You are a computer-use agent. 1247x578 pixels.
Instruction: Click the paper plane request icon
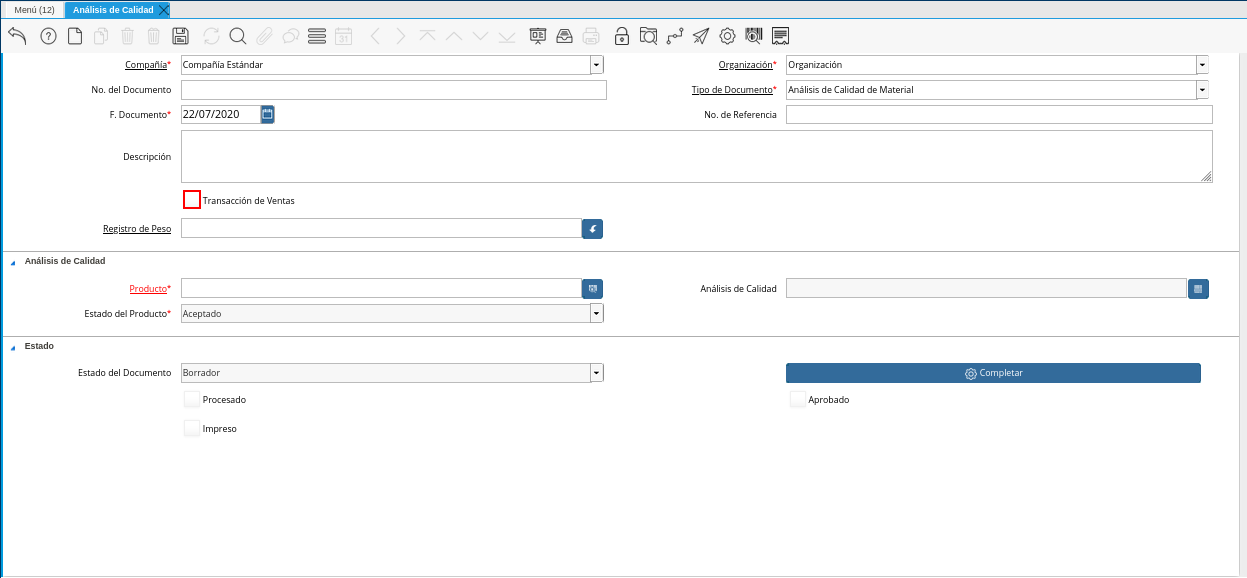click(701, 36)
